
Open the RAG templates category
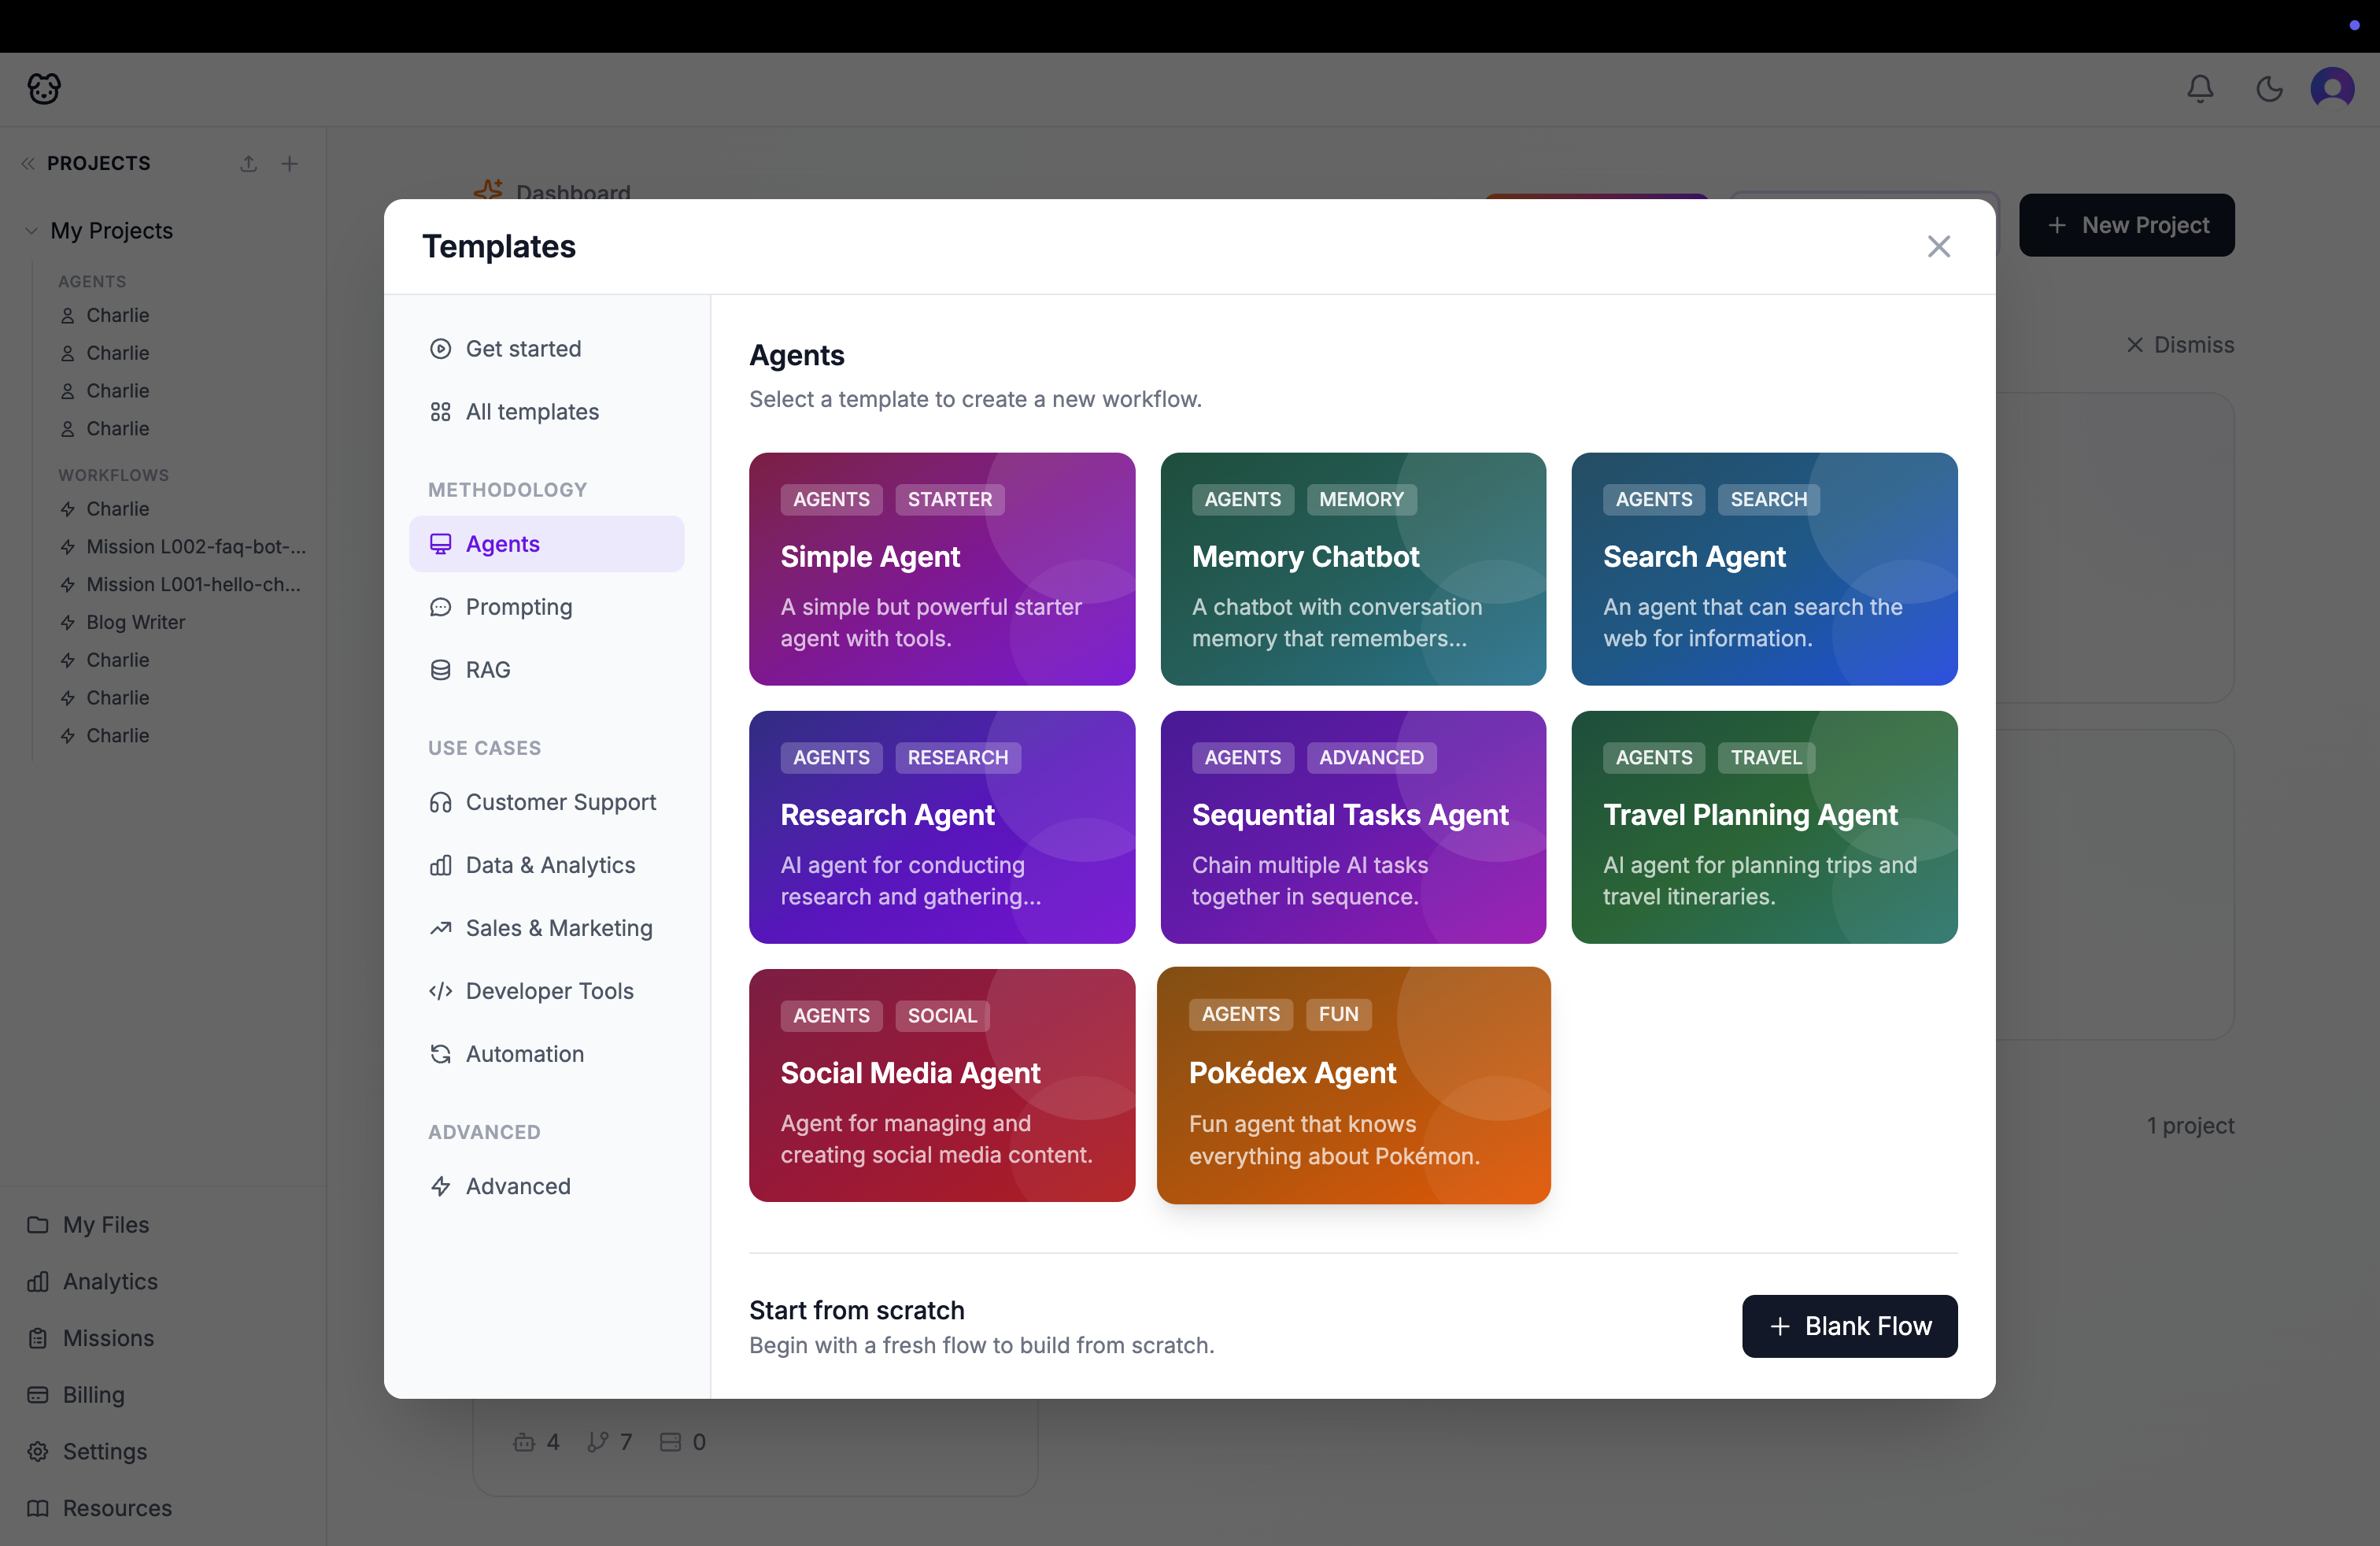pyautogui.click(x=488, y=670)
